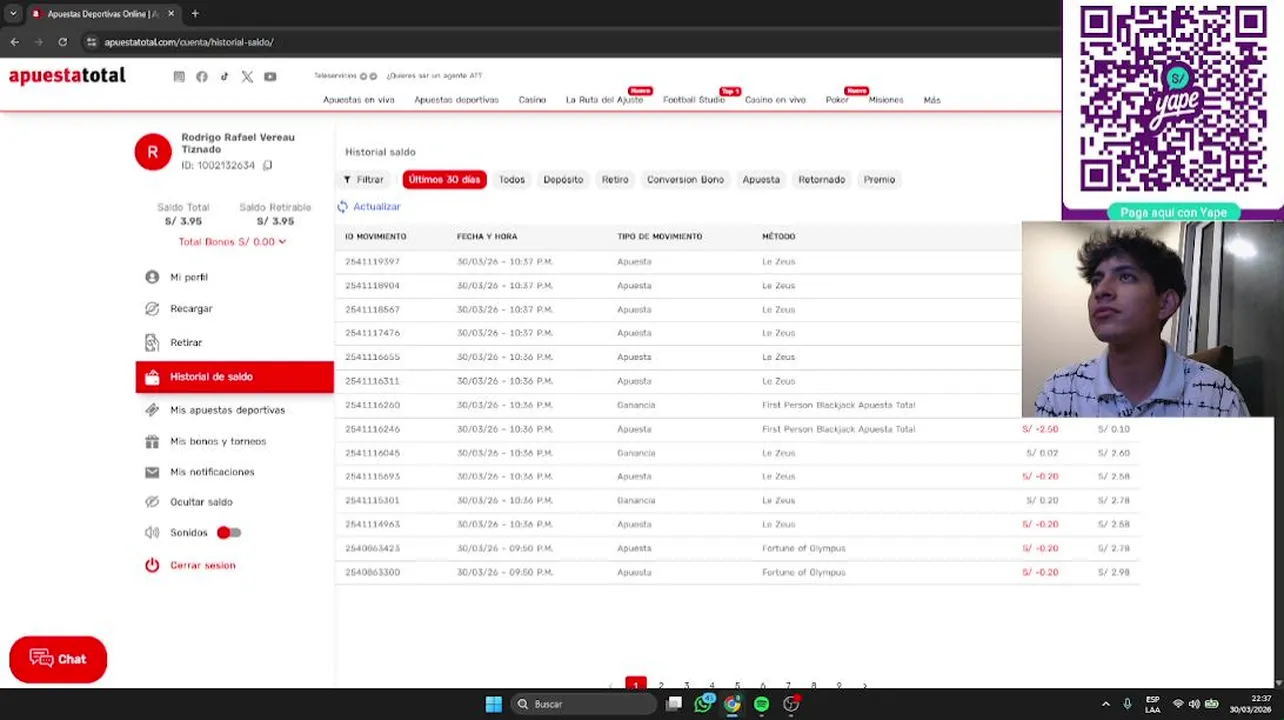Click the Recargar sidebar icon
1284x720 pixels.
pyautogui.click(x=152, y=309)
